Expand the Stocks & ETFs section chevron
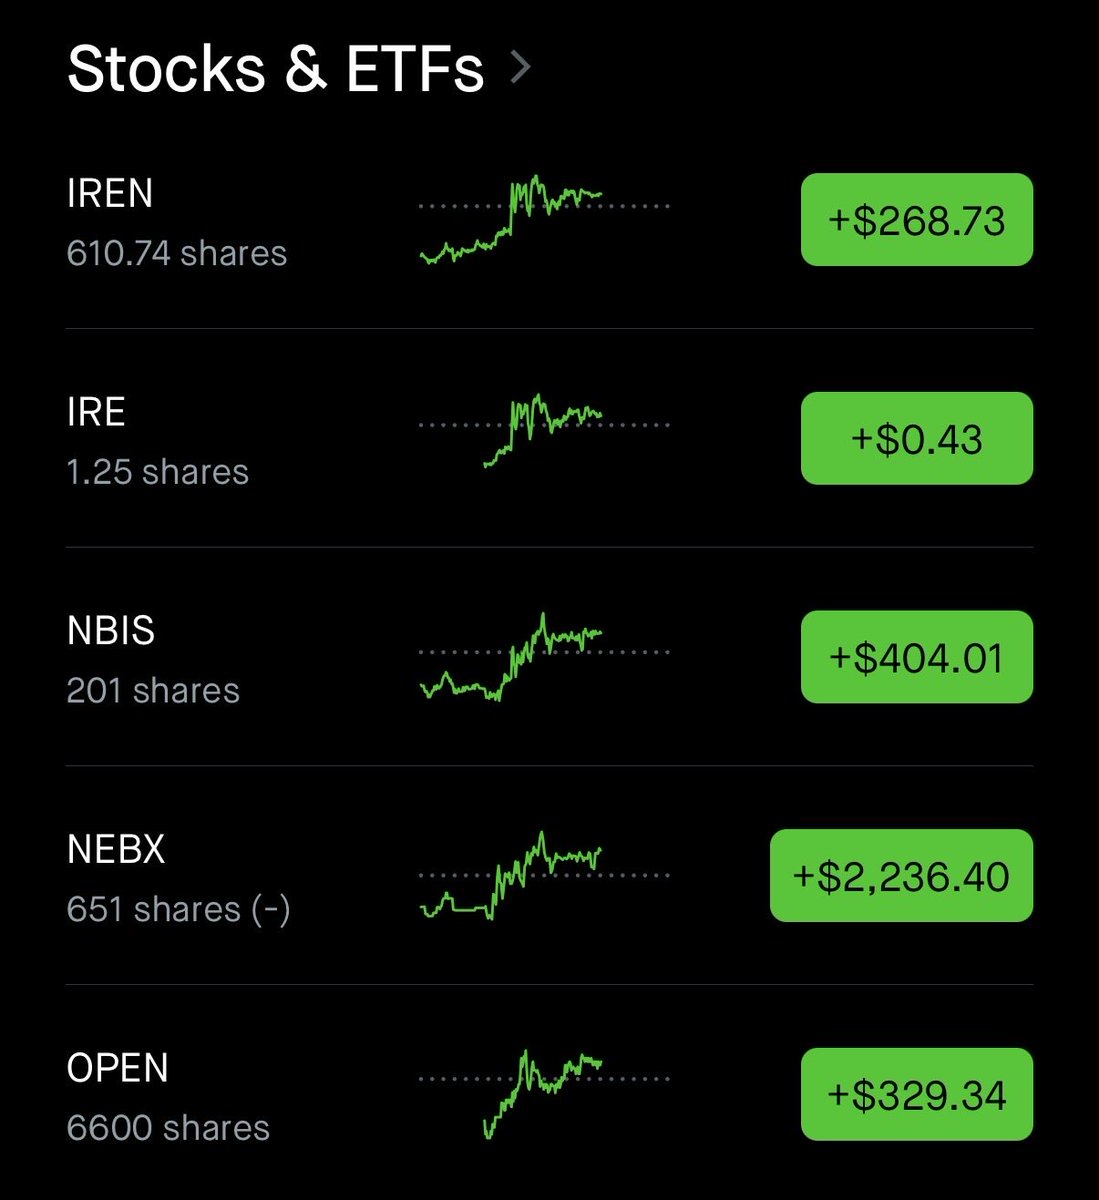The width and height of the screenshot is (1099, 1200). click(520, 68)
